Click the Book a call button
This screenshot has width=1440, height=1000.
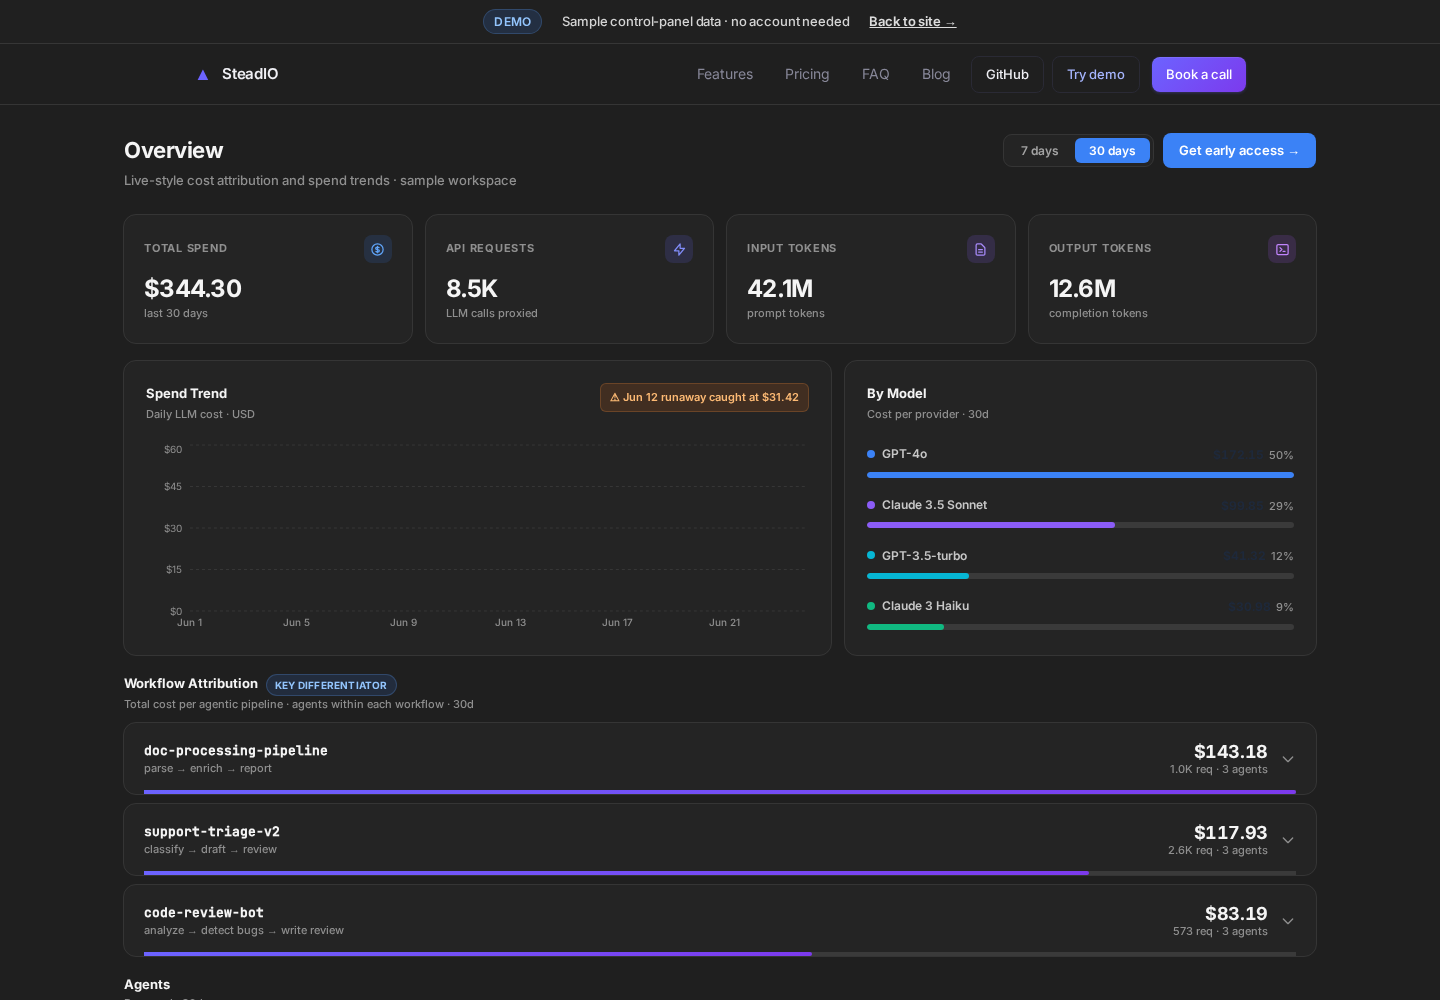(1199, 74)
